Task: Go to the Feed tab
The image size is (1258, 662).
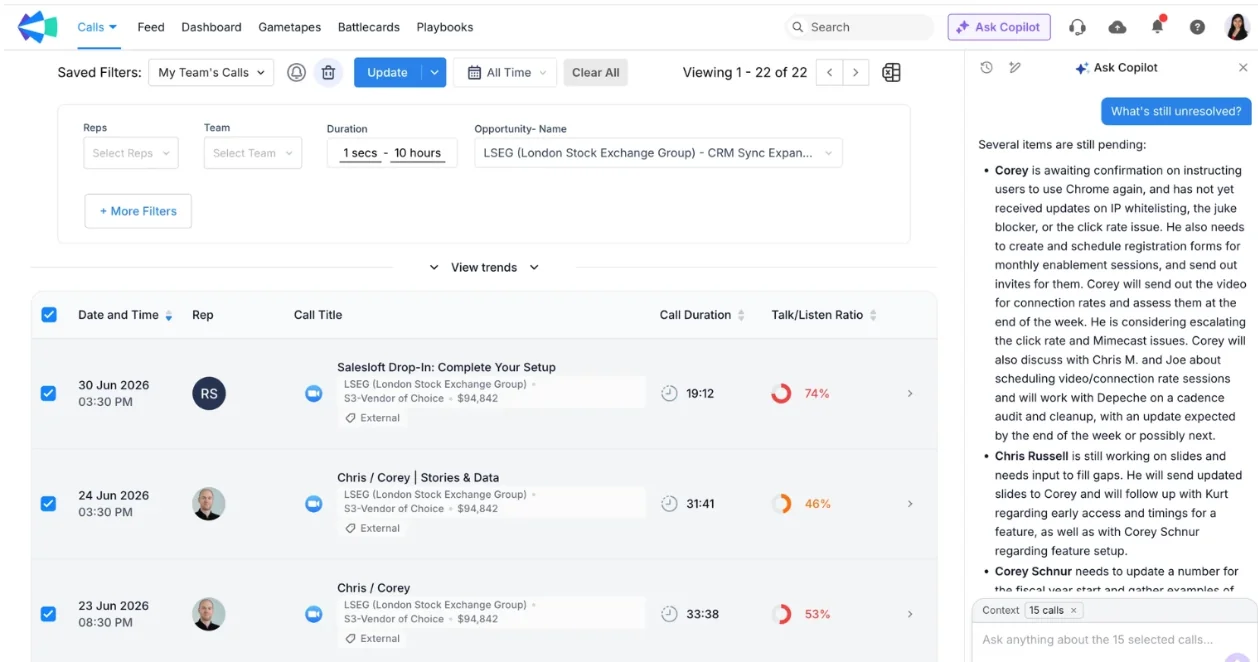Action: click(x=151, y=27)
